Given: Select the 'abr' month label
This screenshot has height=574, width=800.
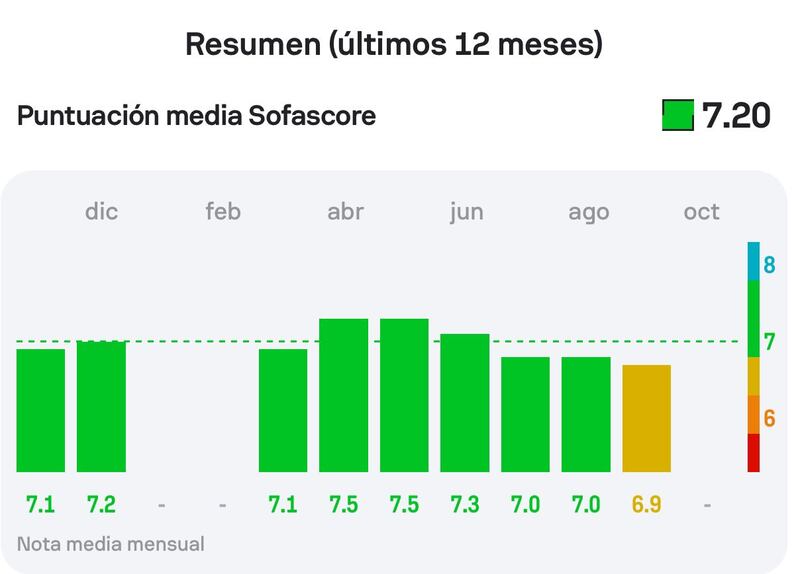Looking at the screenshot, I should (345, 211).
